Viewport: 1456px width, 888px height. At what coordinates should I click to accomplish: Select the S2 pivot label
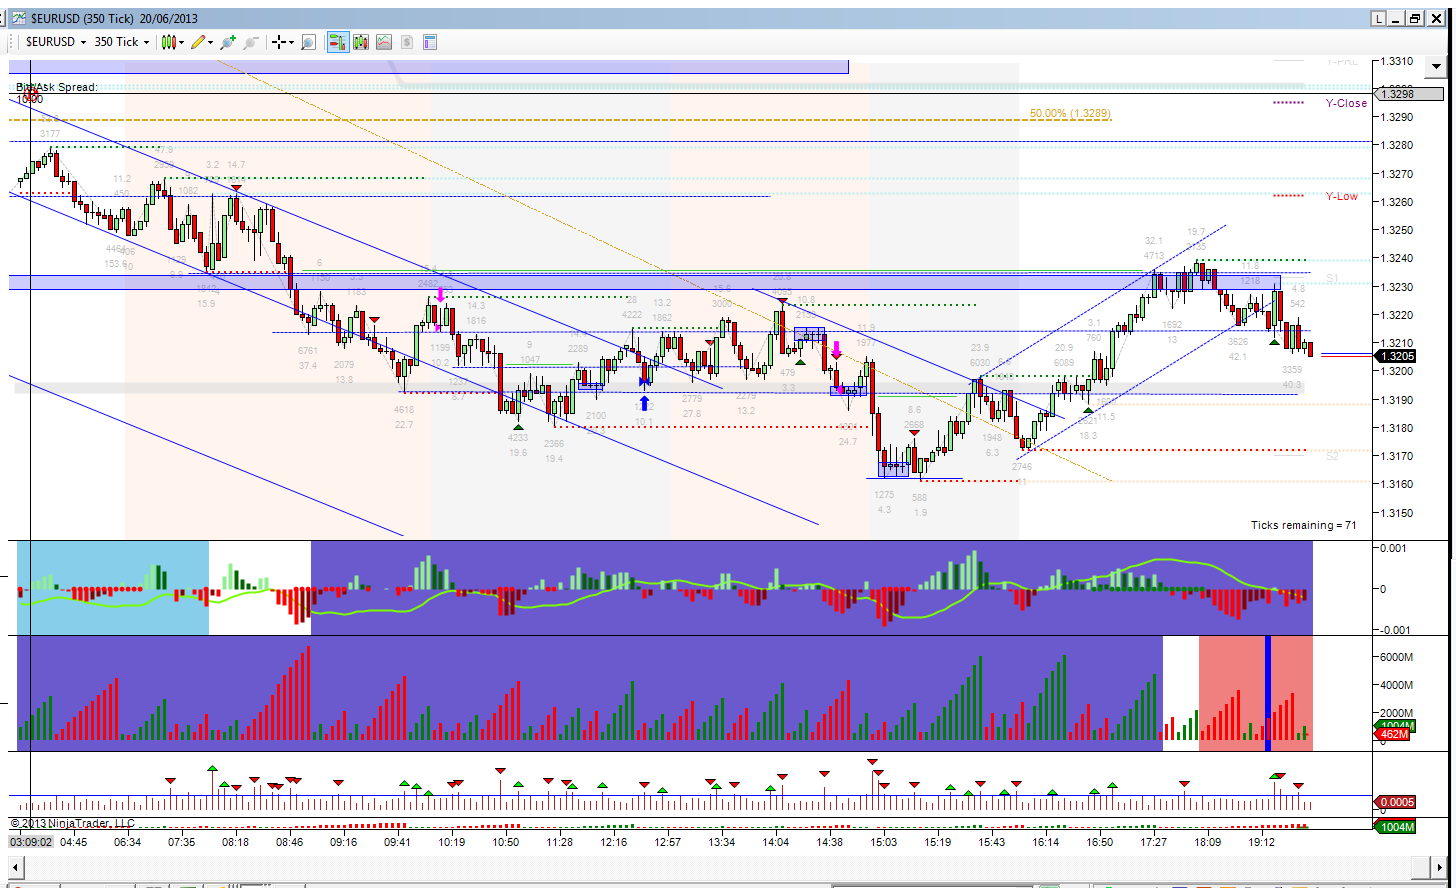pyautogui.click(x=1333, y=457)
